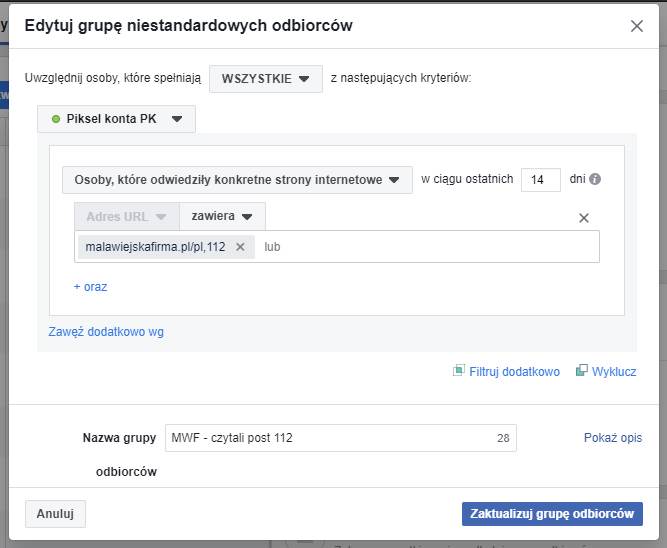Open the 'Osoby, które odwiedziły' rule dropdown
This screenshot has width=667, height=548.
pyautogui.click(x=237, y=180)
